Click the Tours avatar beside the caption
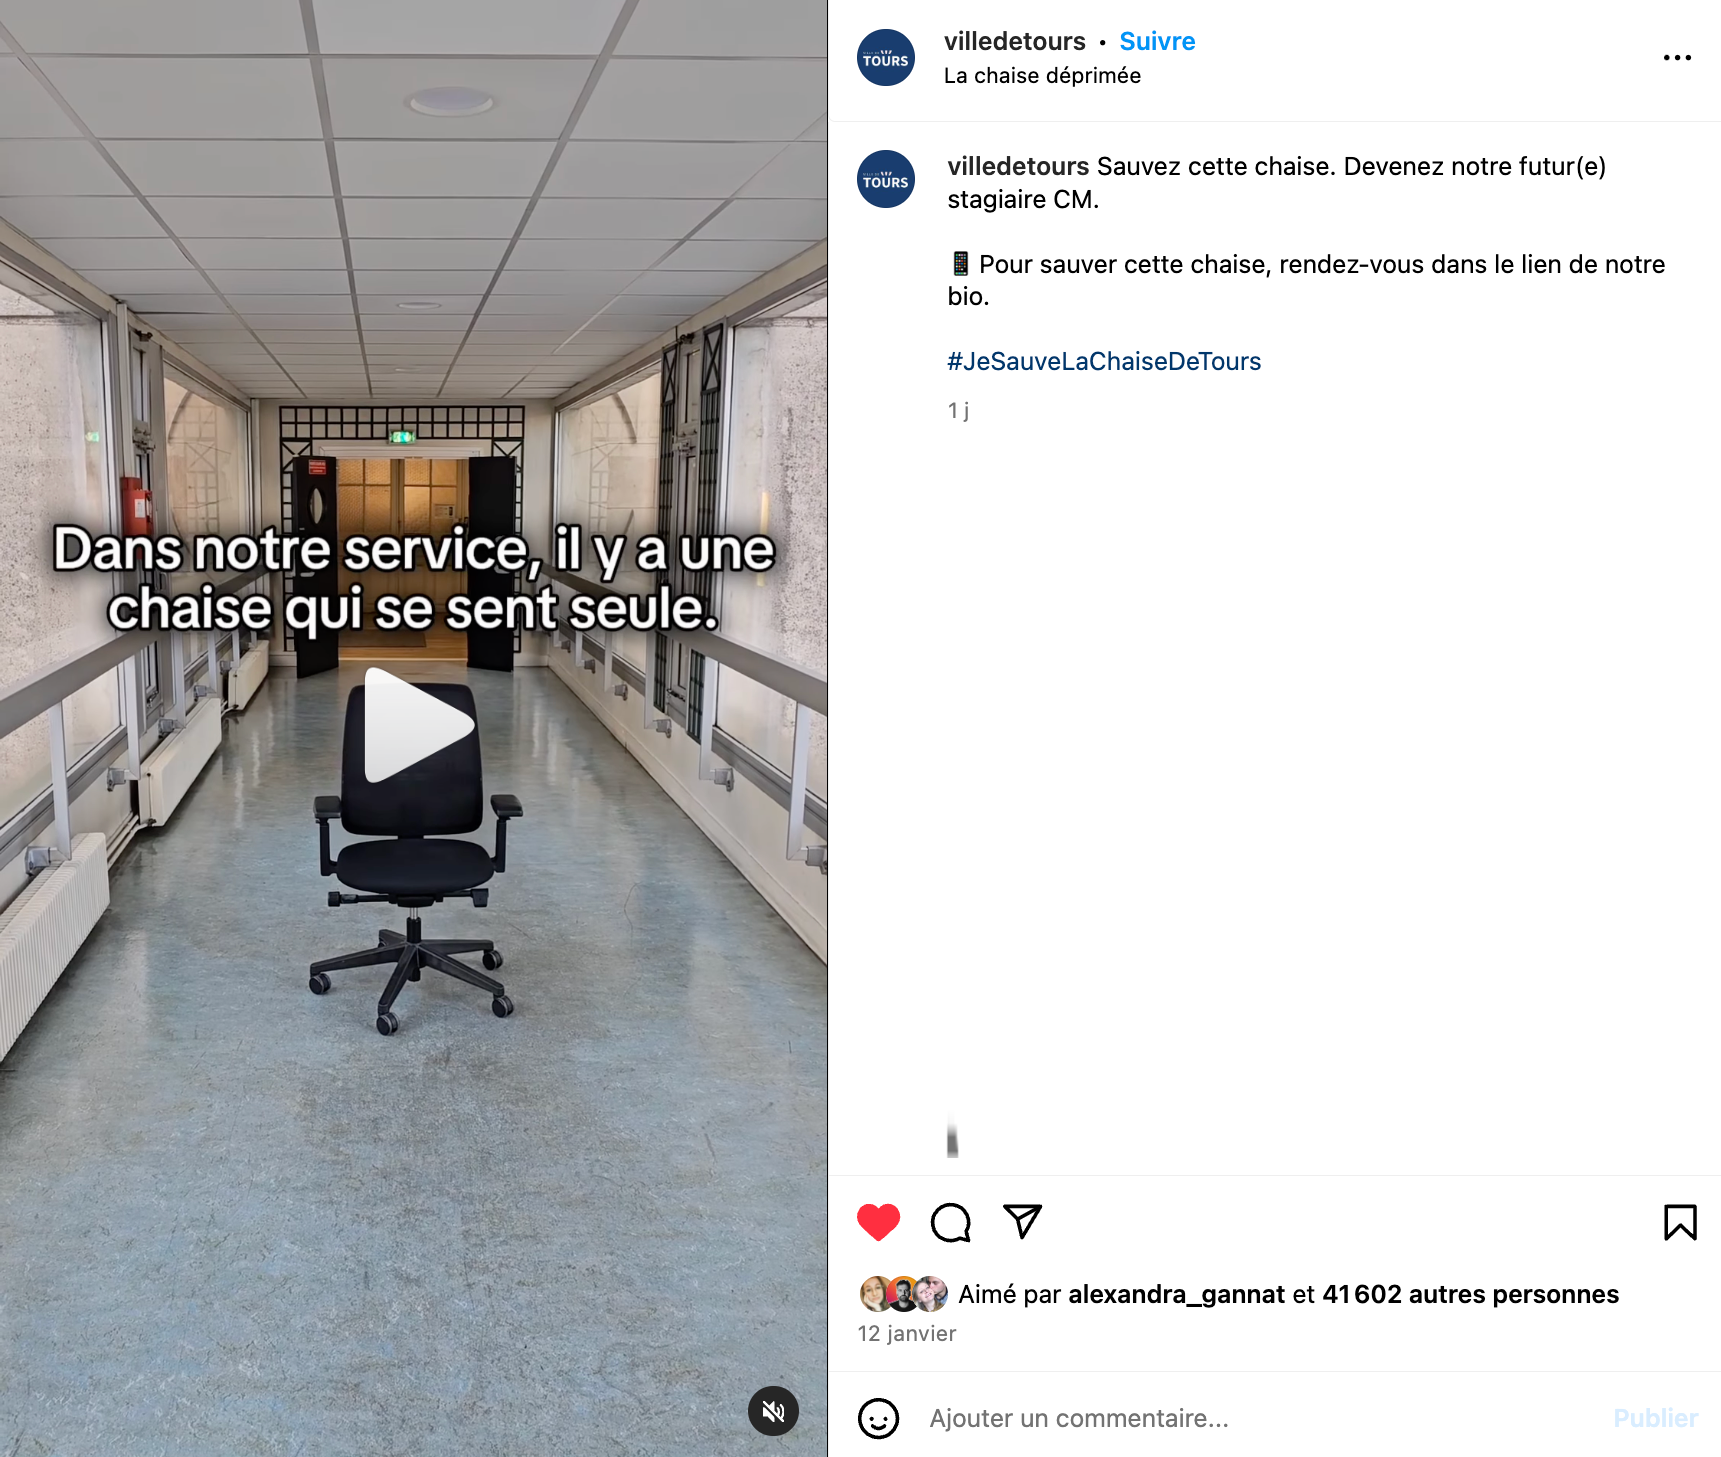1721x1457 pixels. [x=886, y=179]
